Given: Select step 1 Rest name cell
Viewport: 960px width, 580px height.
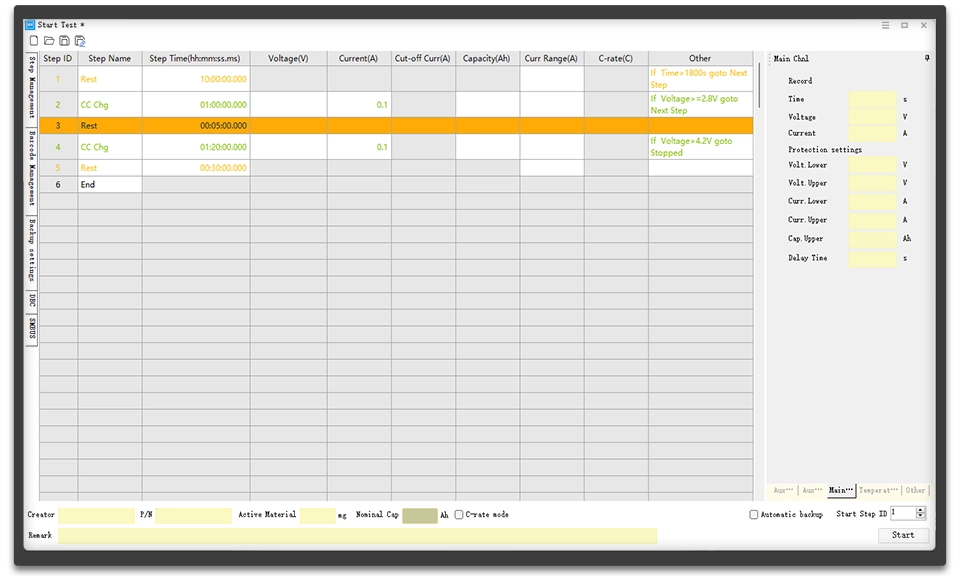Looking at the screenshot, I should 110,79.
